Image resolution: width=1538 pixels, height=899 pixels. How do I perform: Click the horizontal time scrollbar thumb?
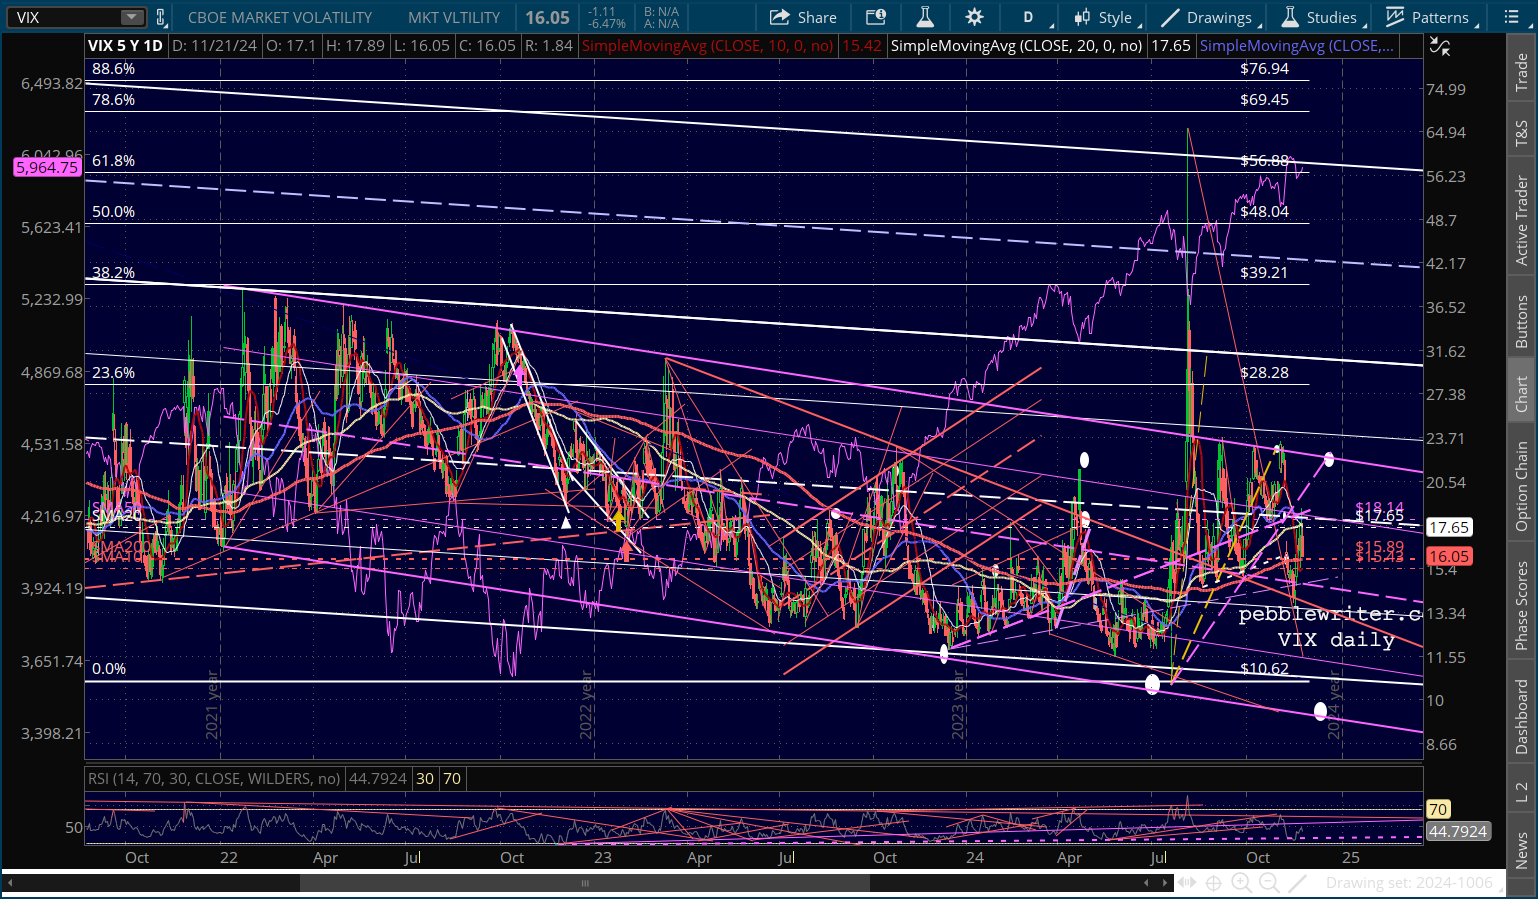coord(585,882)
